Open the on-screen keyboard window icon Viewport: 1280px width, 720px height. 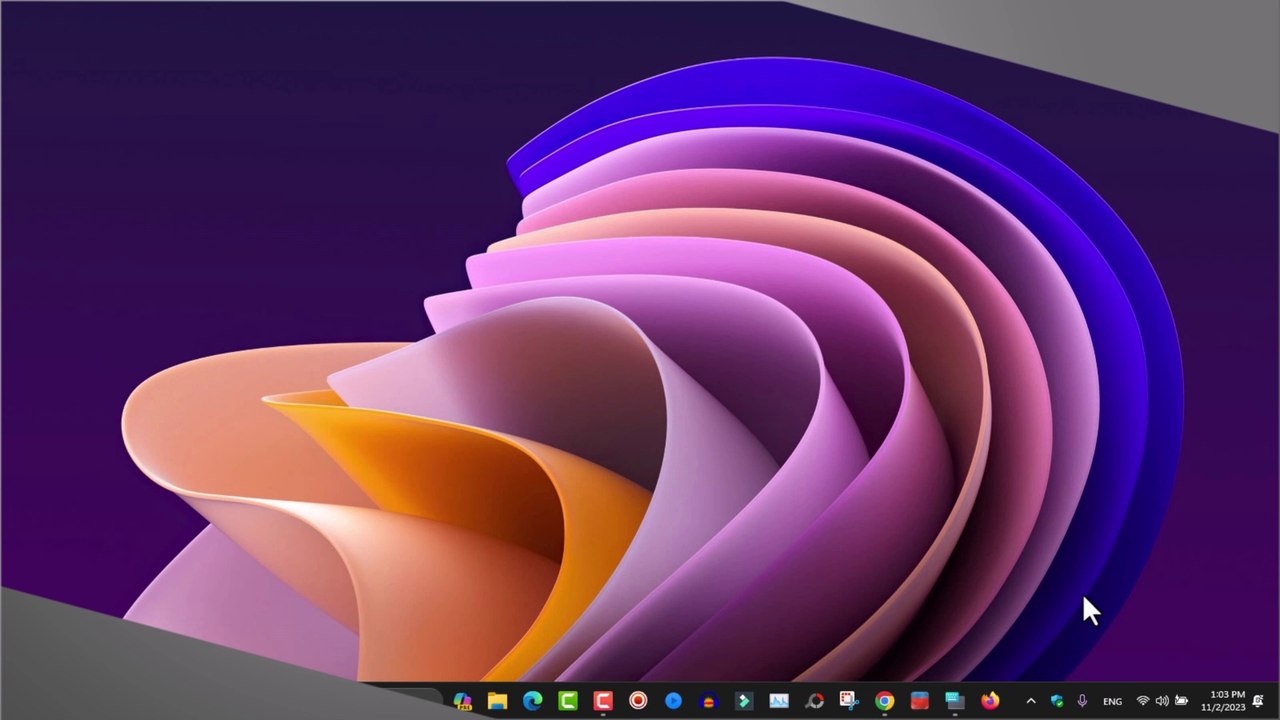954,701
